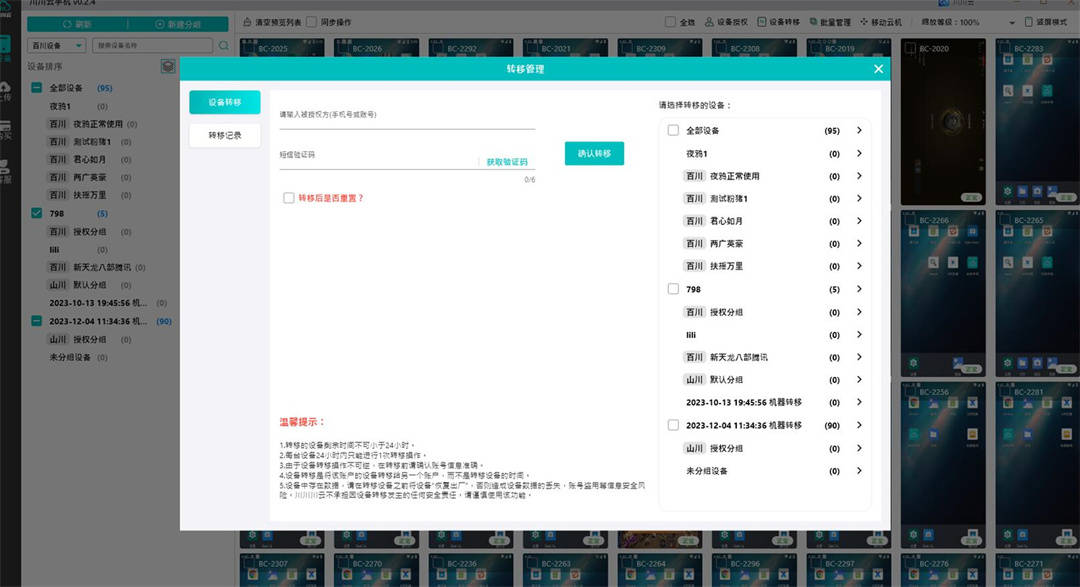
Task: Open 批量管理 batch management
Action: click(827, 21)
